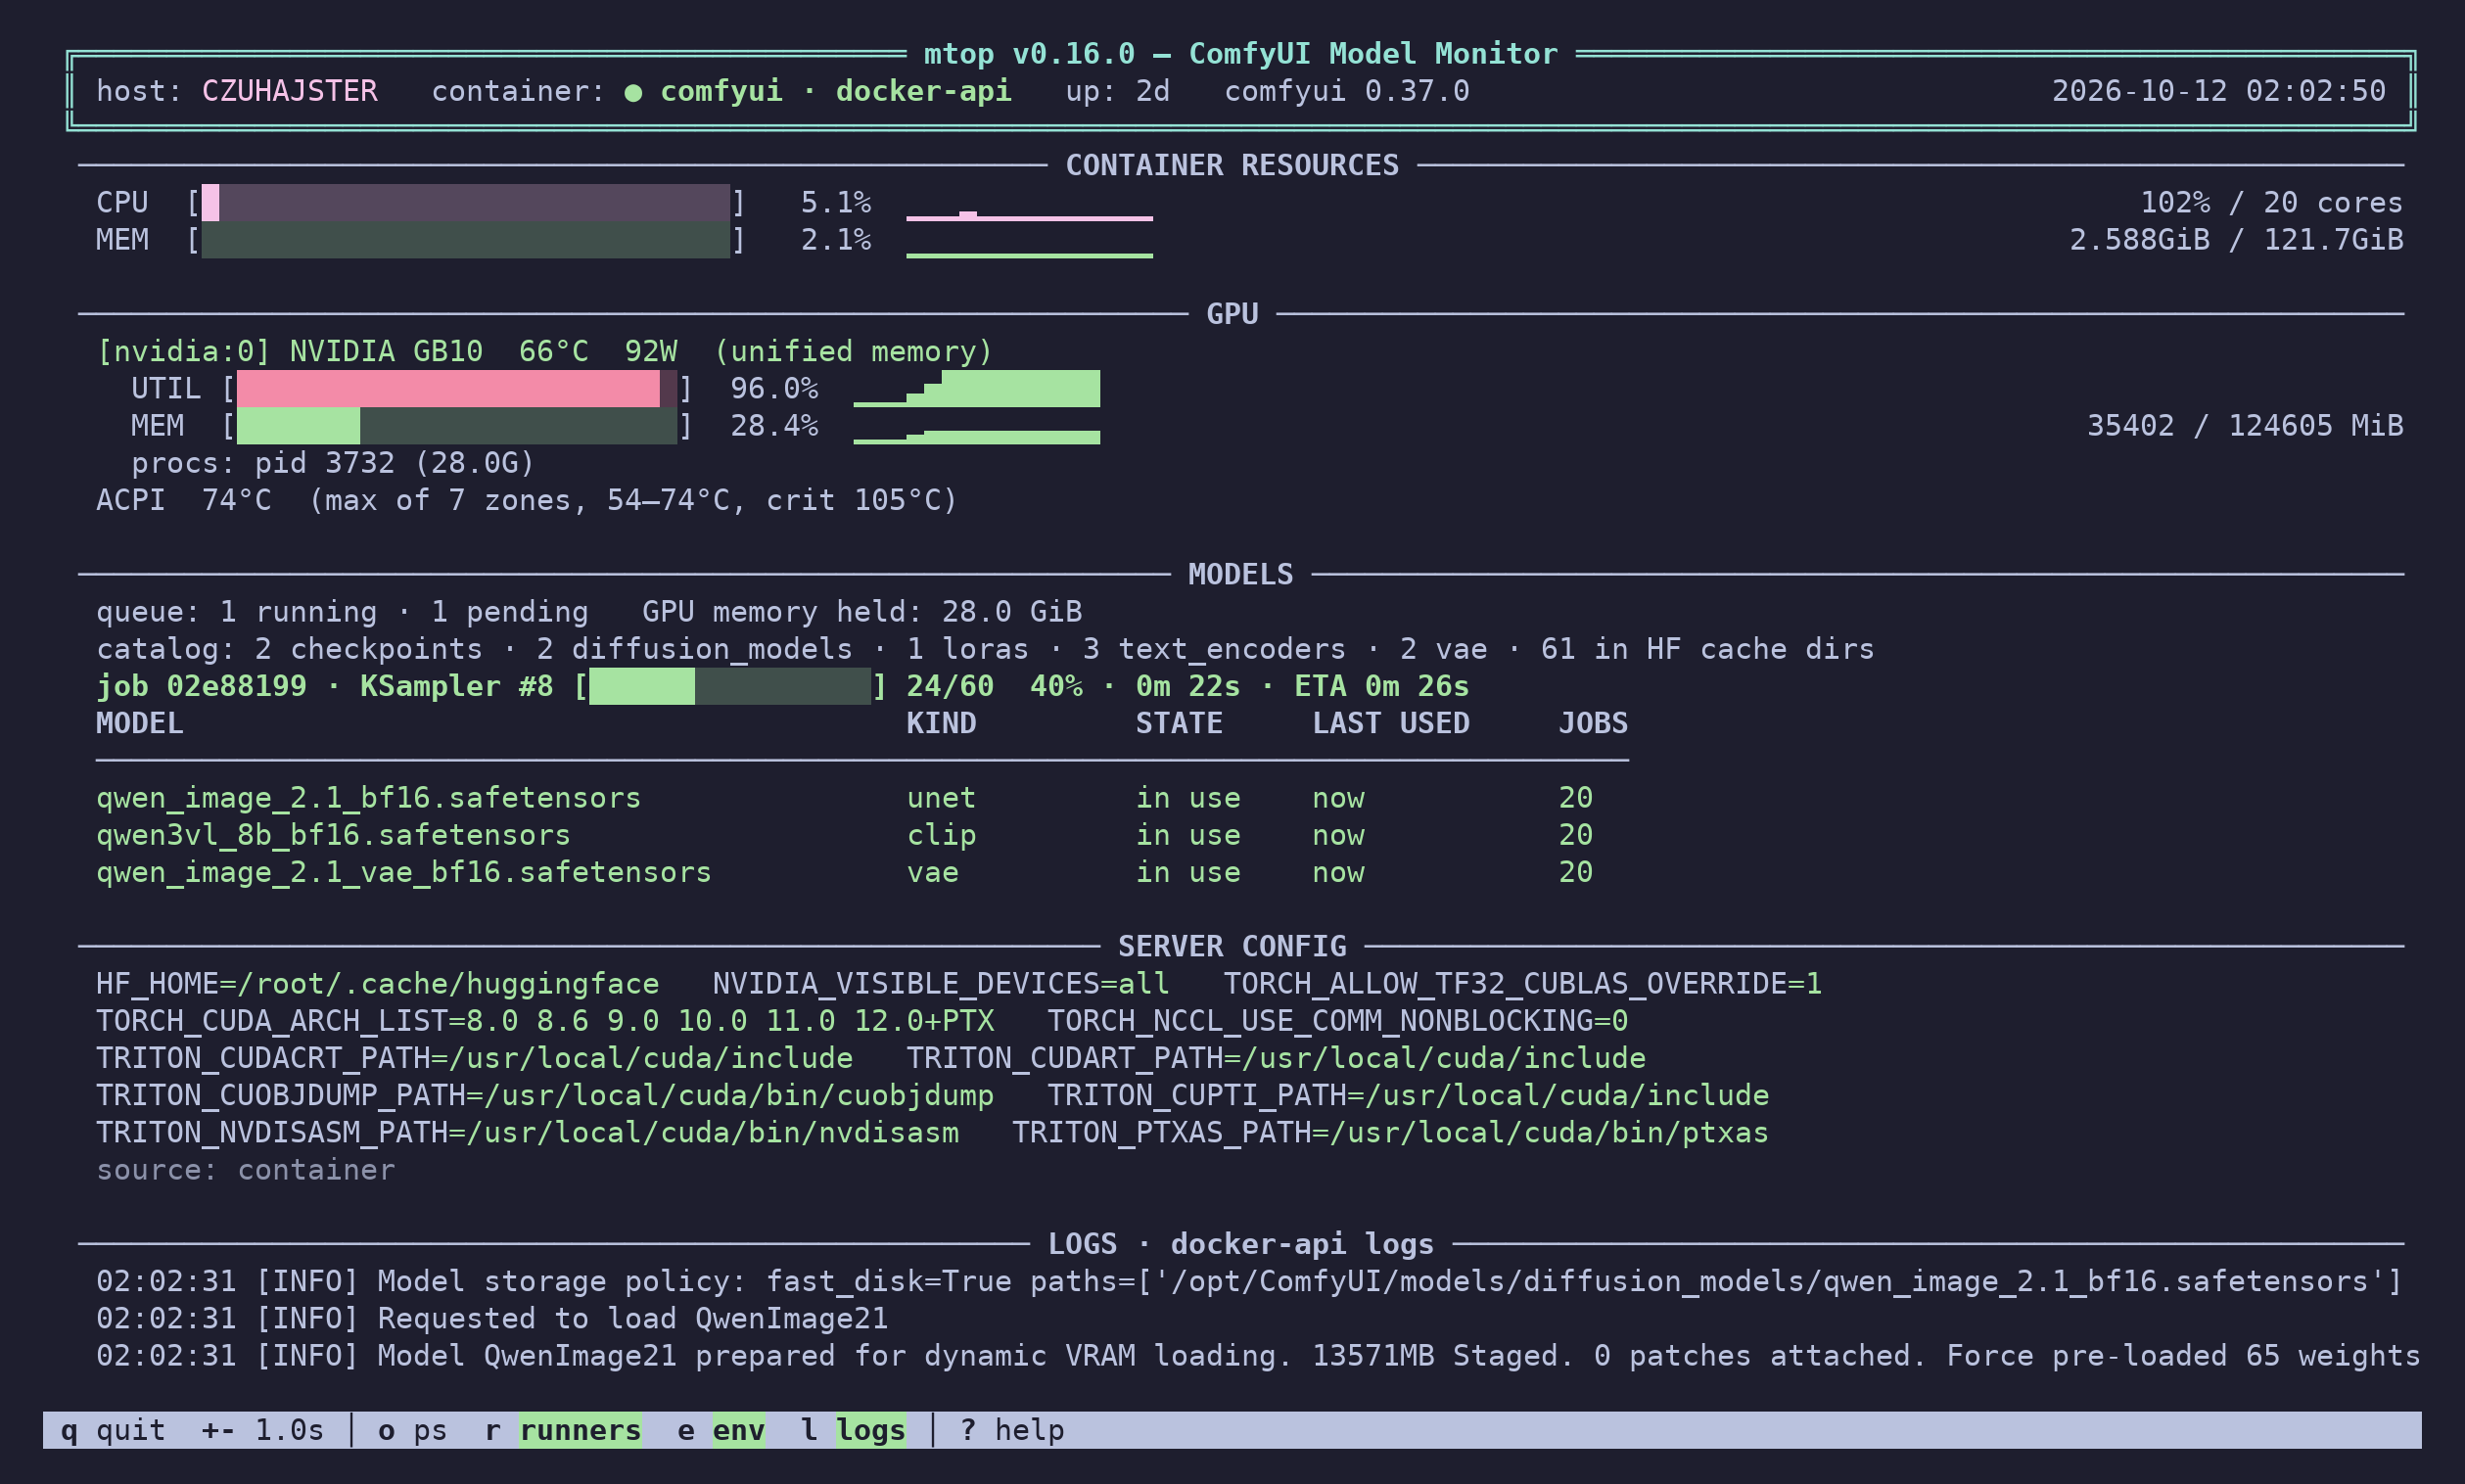The height and width of the screenshot is (1484, 2465).
Task: Adjust the 1.0s refresh interval control
Action: click(x=263, y=1430)
